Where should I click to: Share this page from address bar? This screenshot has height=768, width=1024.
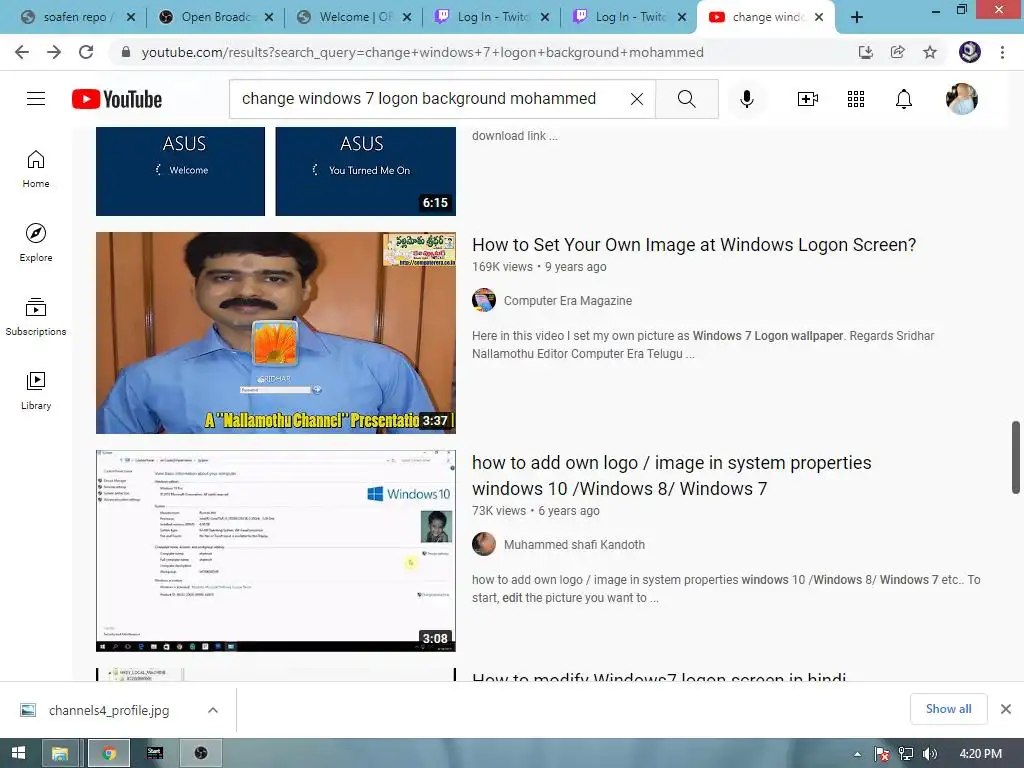pyautogui.click(x=898, y=52)
